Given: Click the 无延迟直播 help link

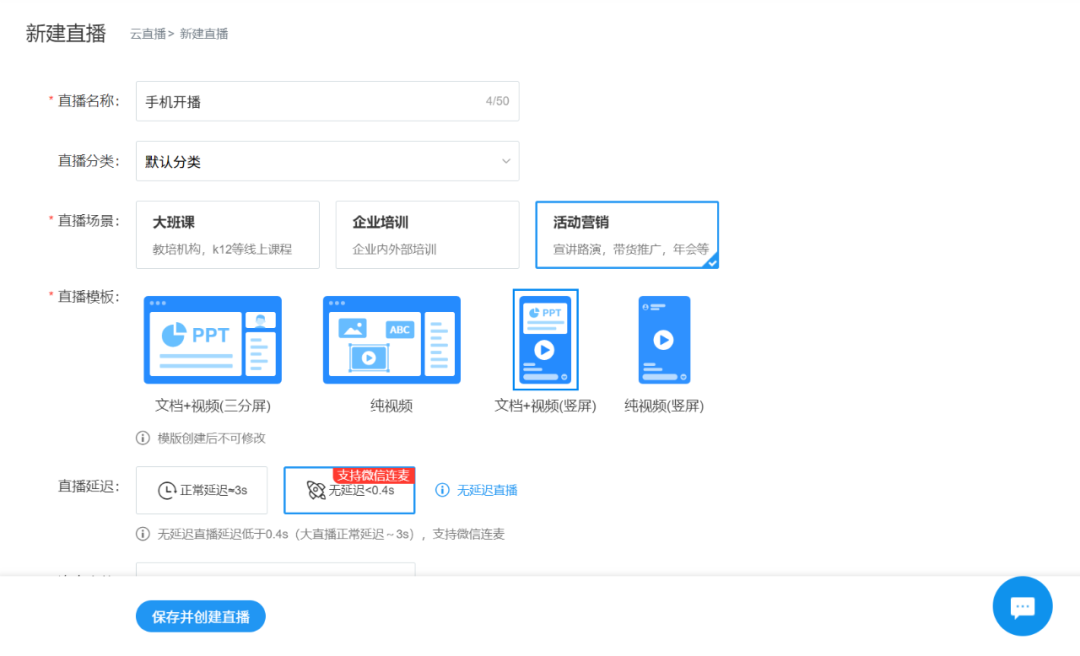Looking at the screenshot, I should point(487,490).
